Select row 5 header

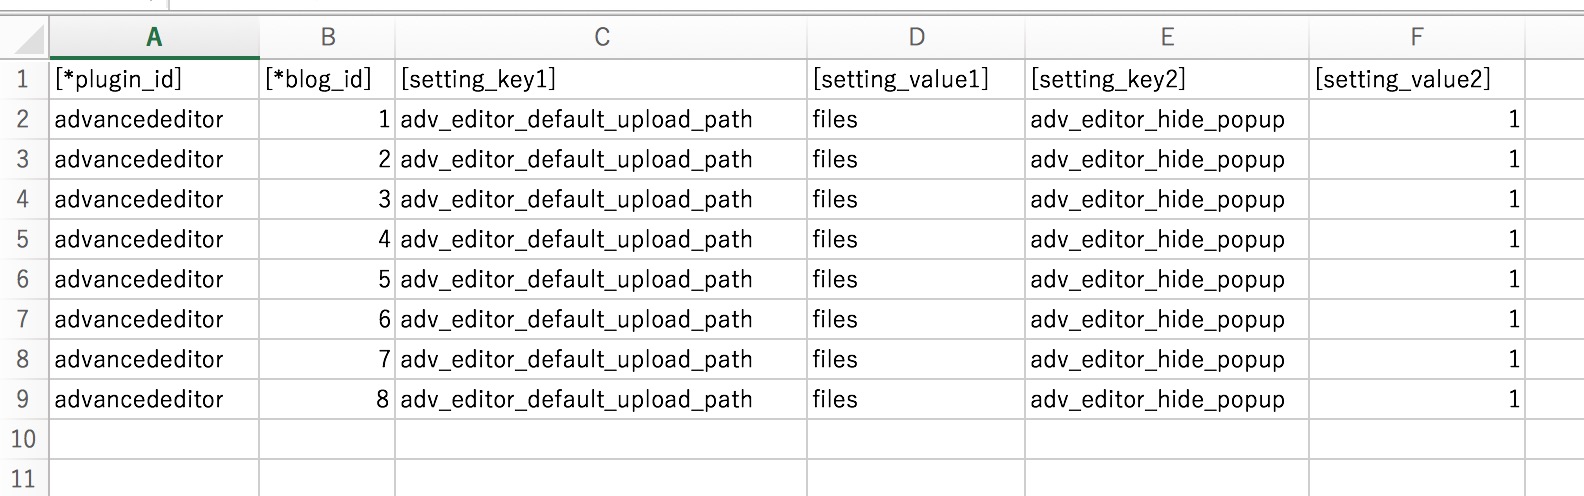[24, 239]
